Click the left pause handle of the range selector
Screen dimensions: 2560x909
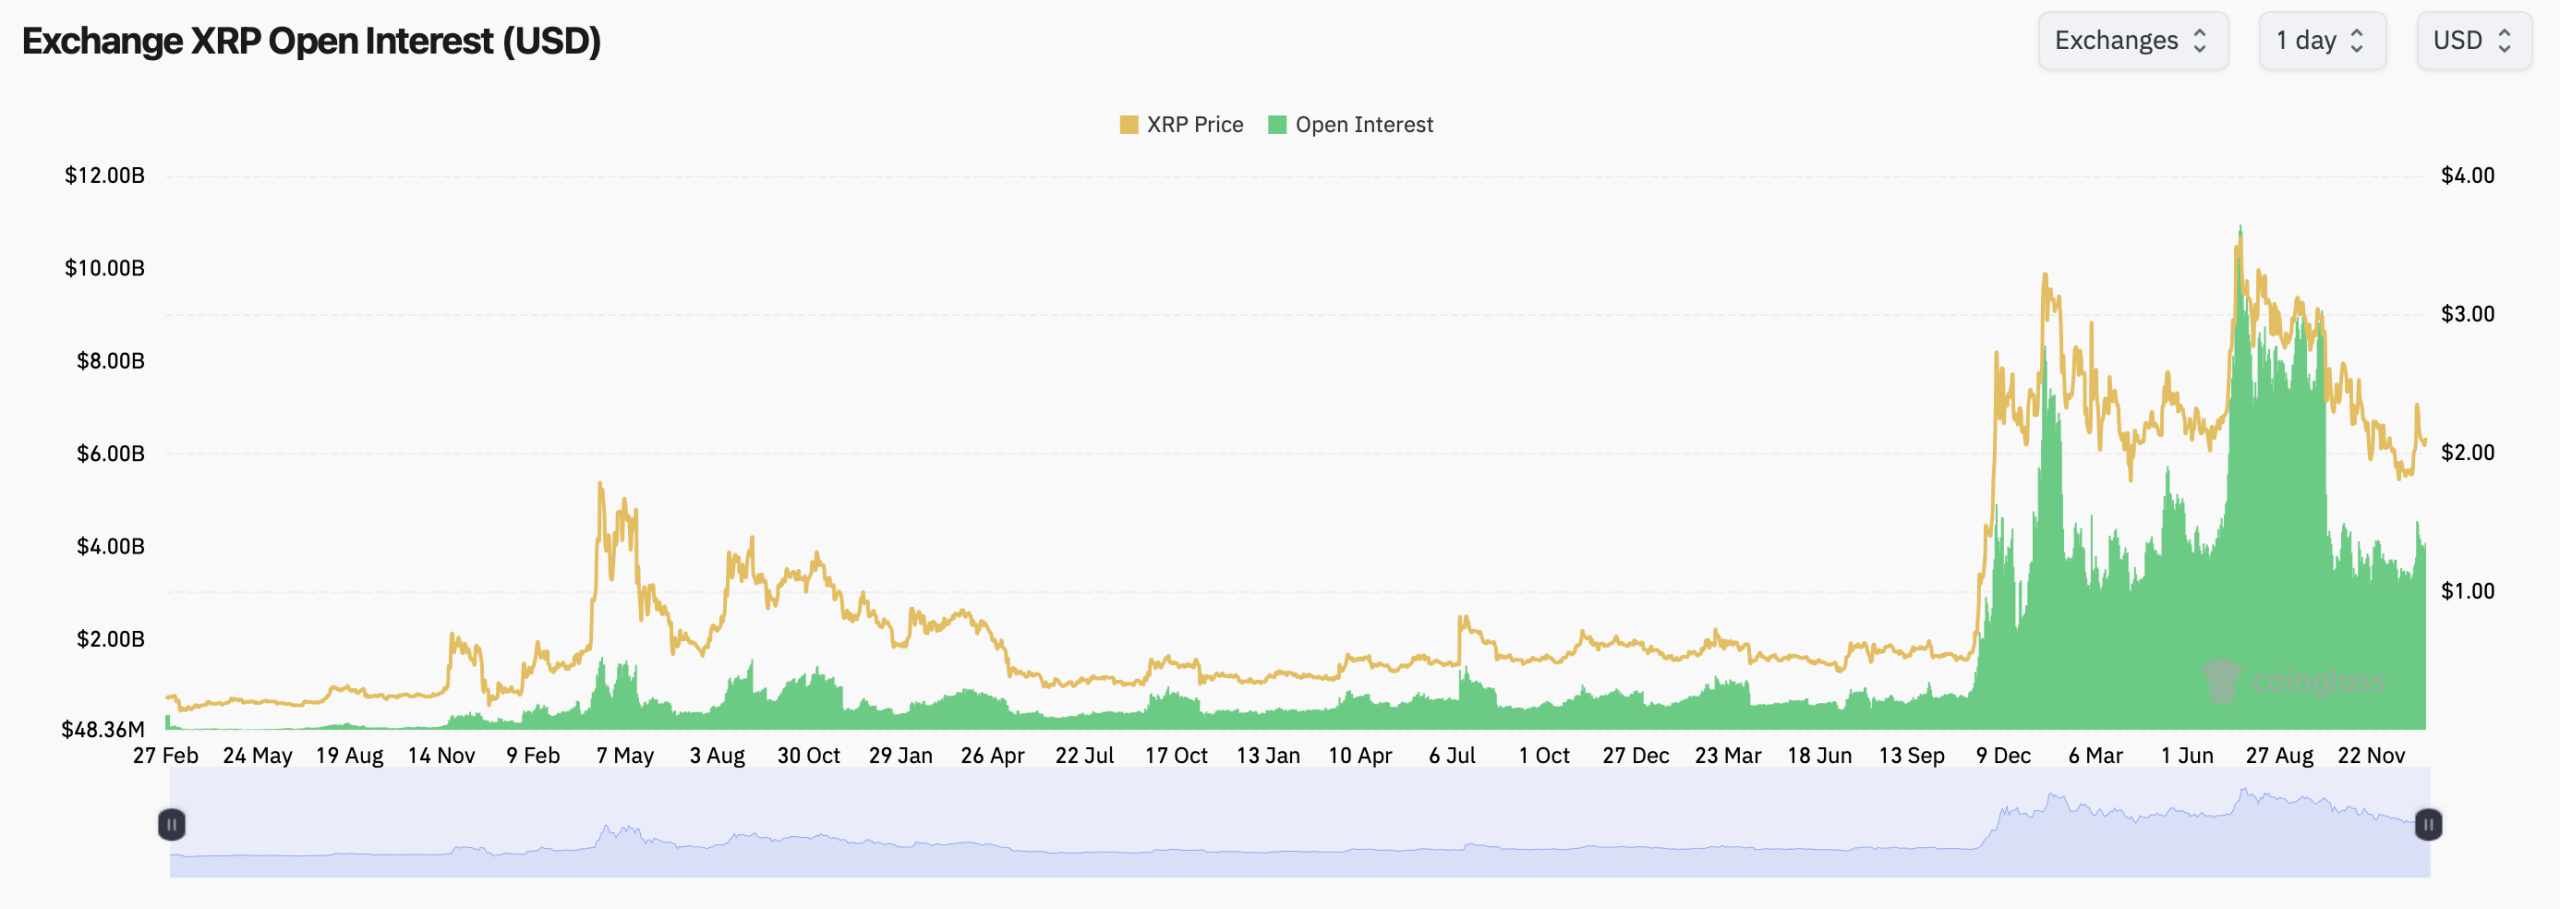tap(171, 824)
